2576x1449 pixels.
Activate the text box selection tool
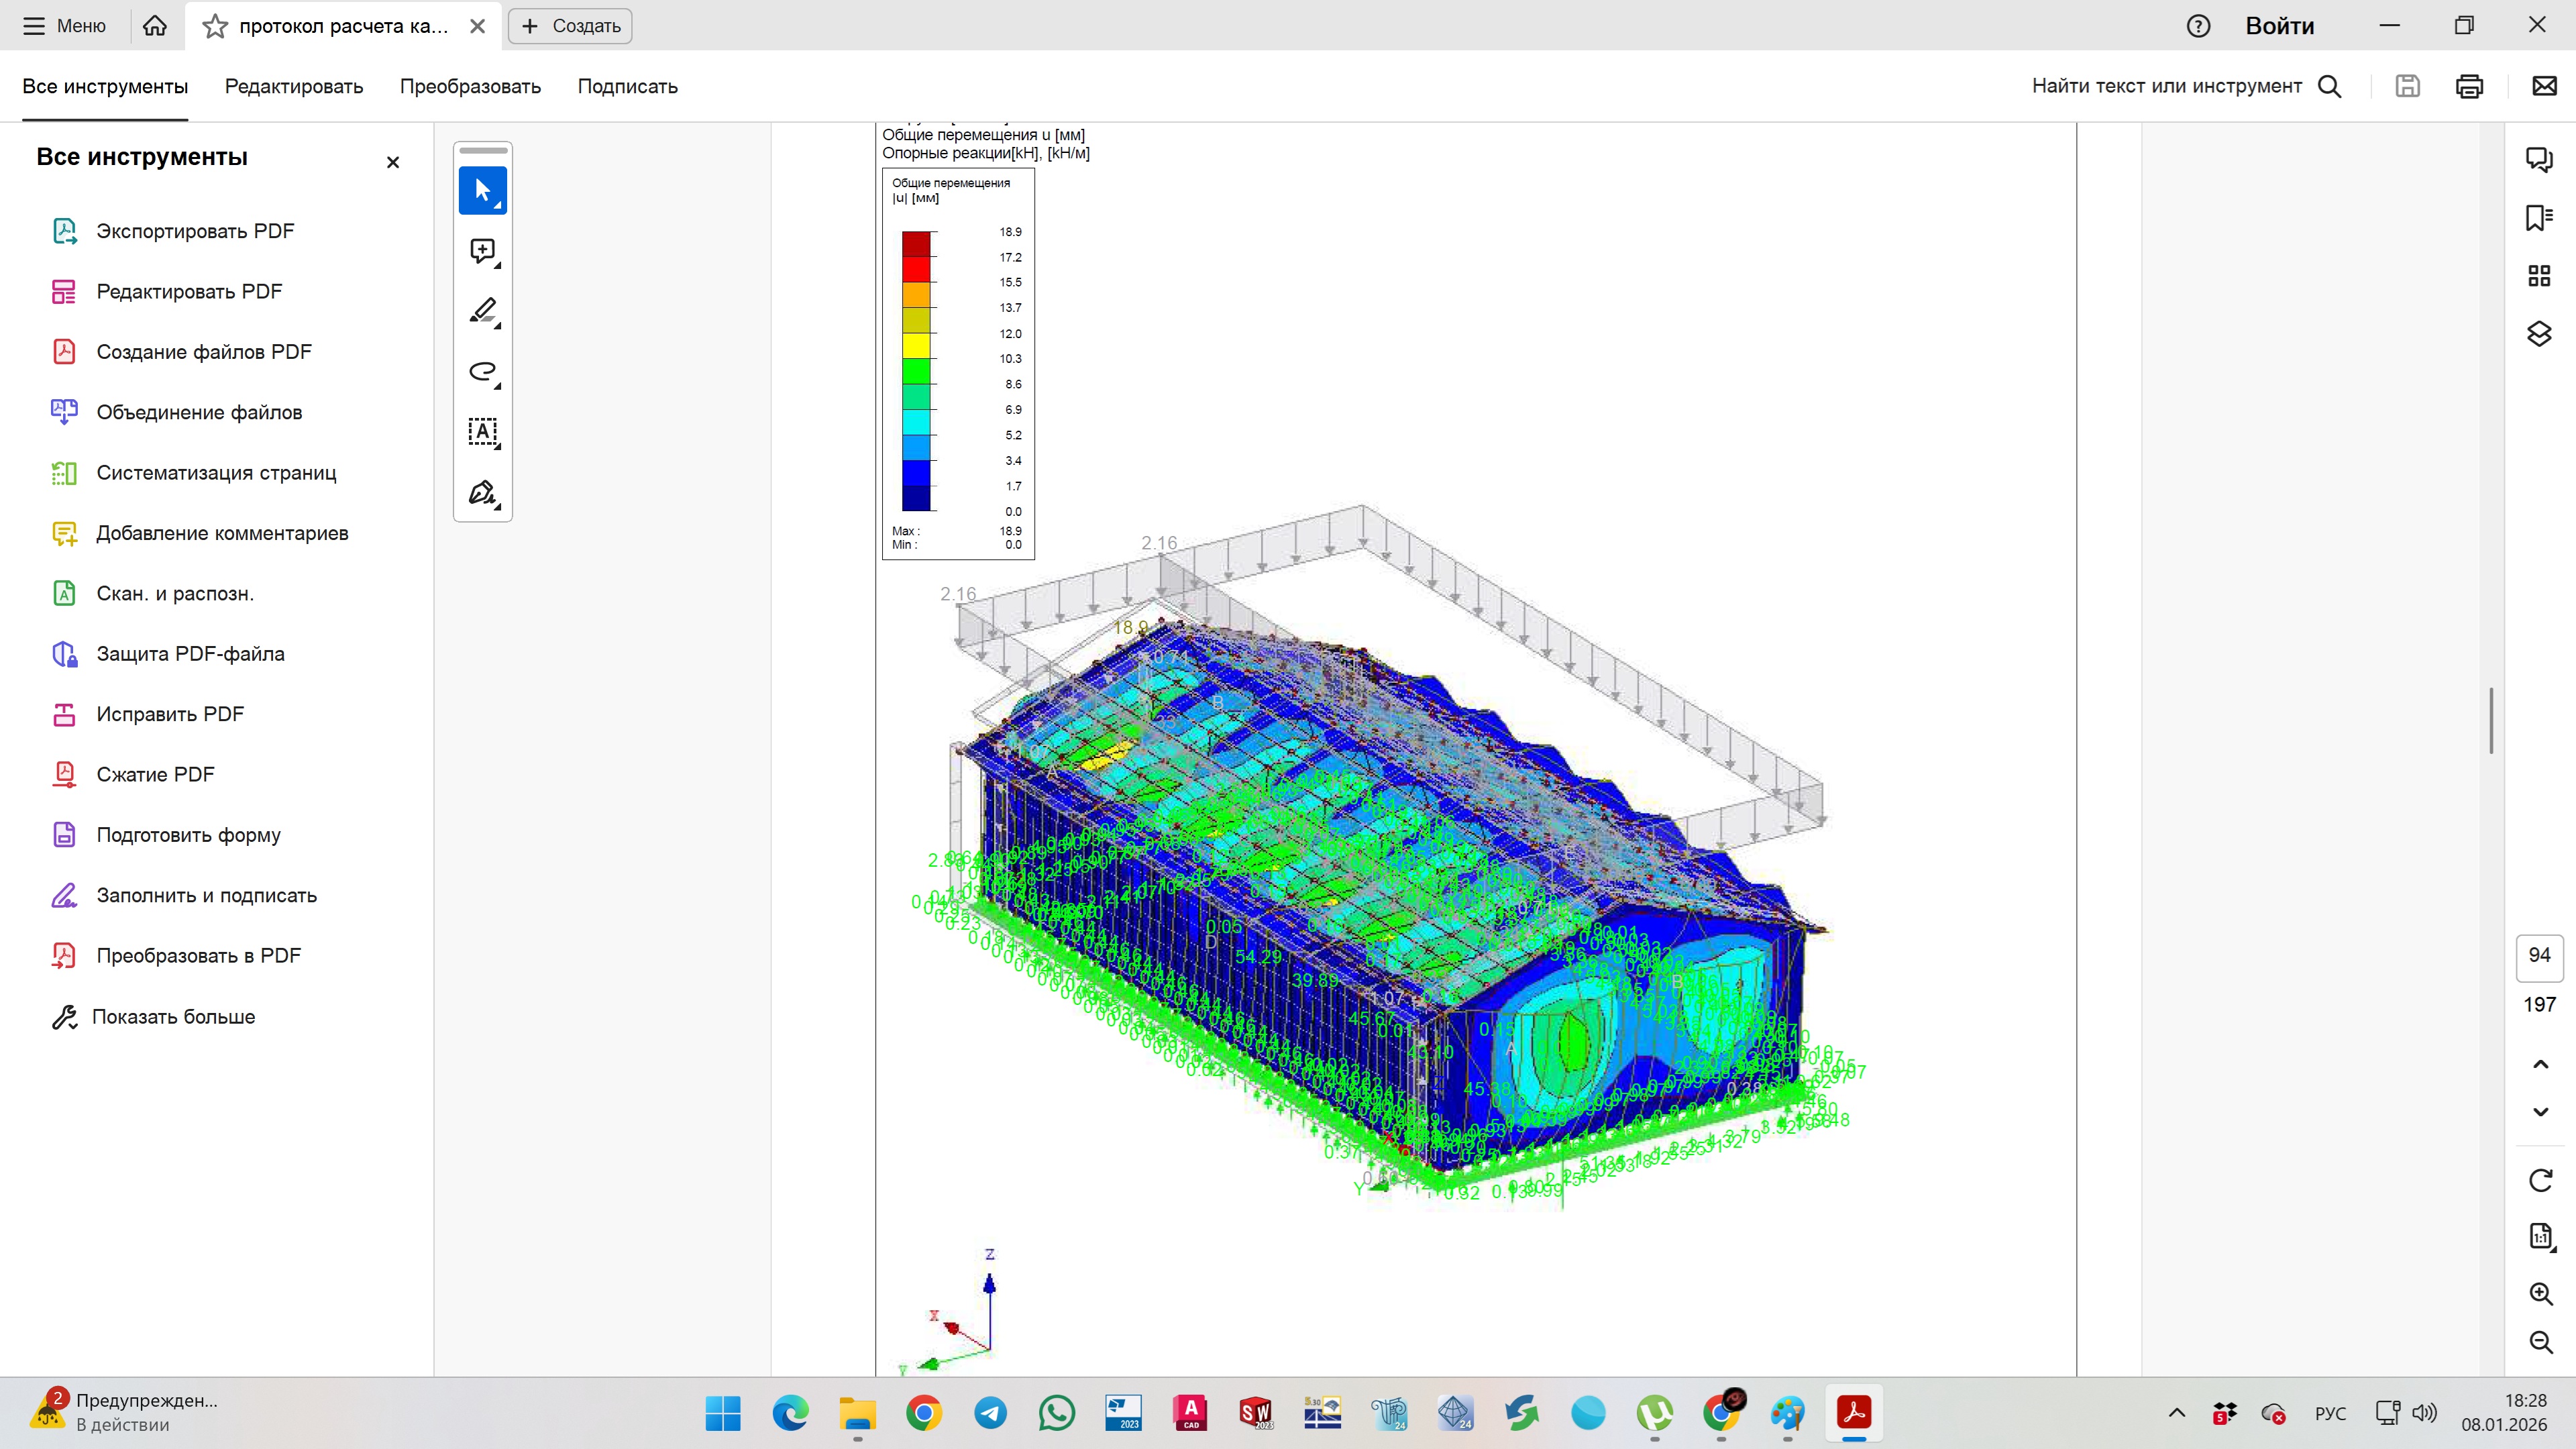482,432
